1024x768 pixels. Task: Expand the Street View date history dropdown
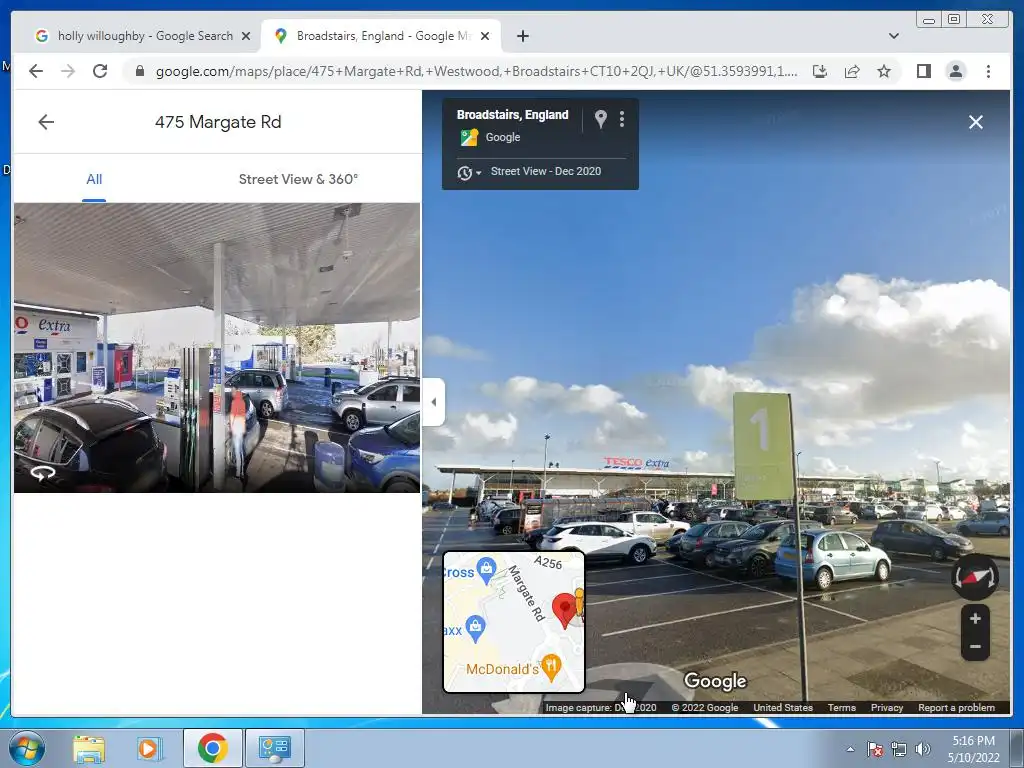pos(469,172)
